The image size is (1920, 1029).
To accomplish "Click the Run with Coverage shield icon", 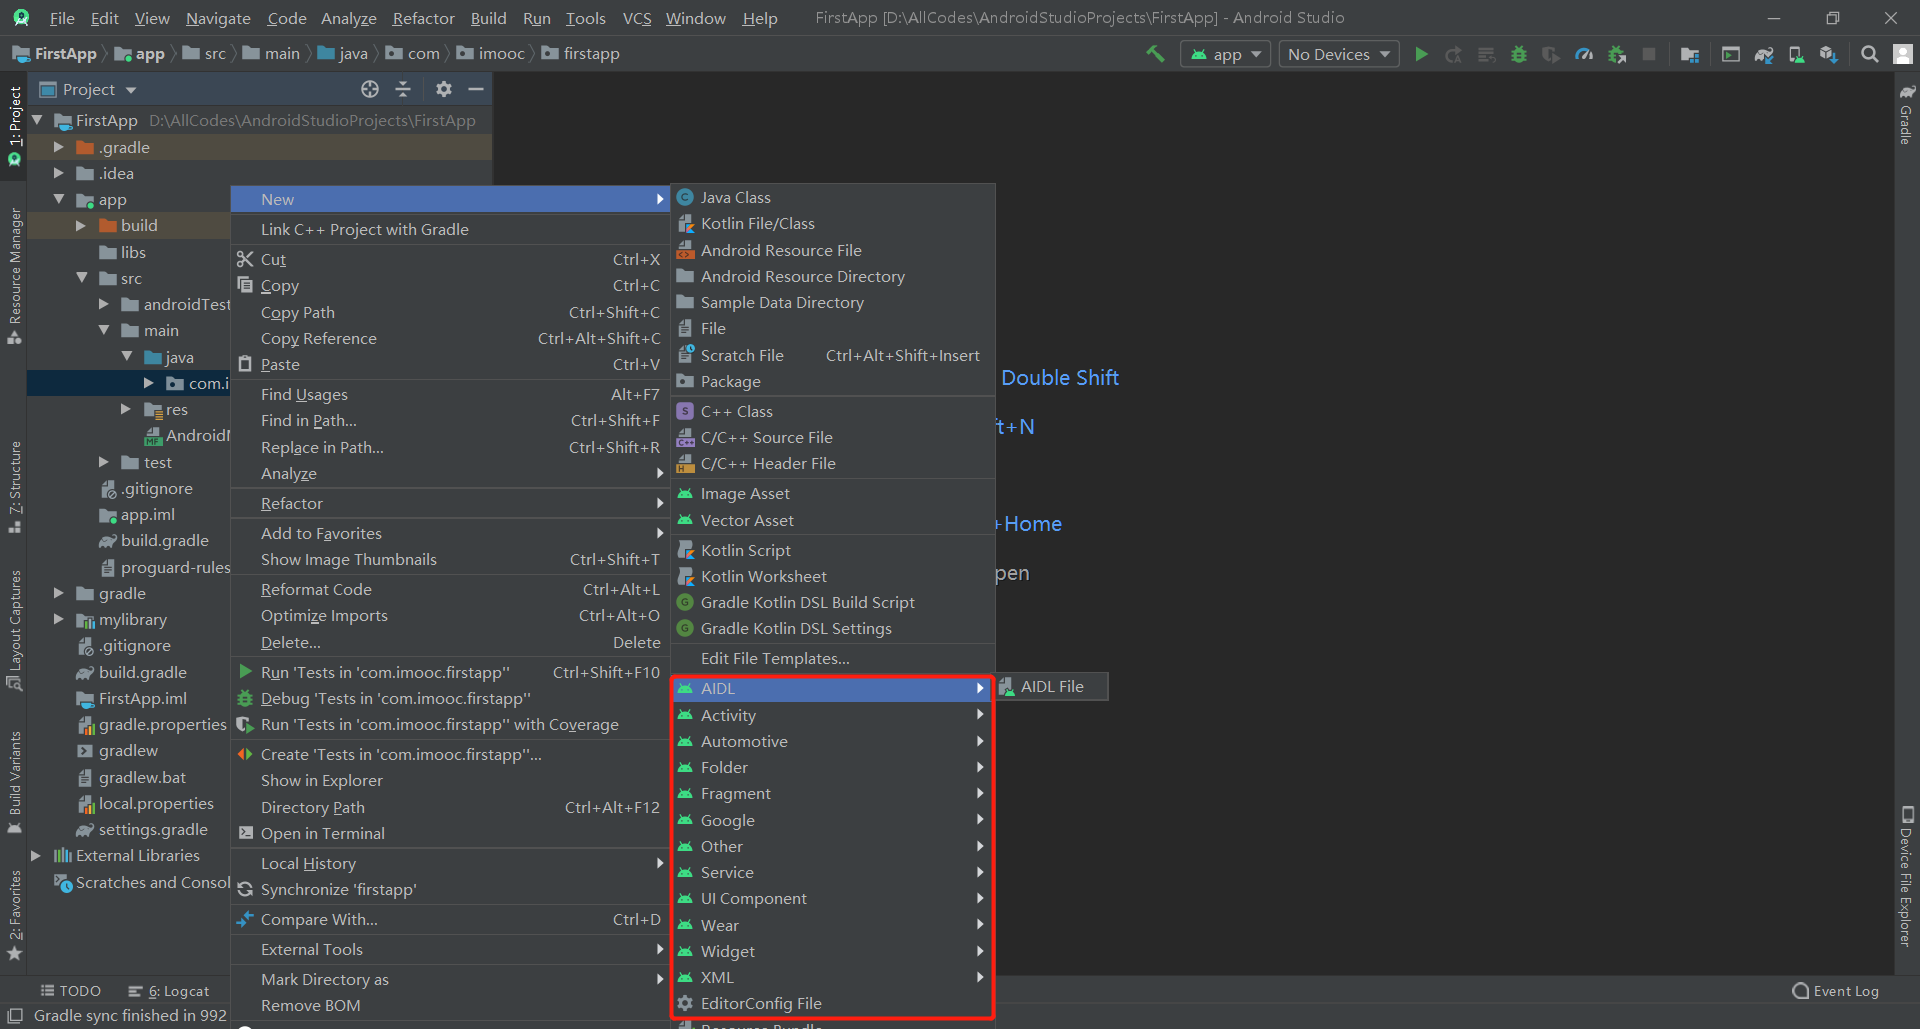I will point(1551,54).
